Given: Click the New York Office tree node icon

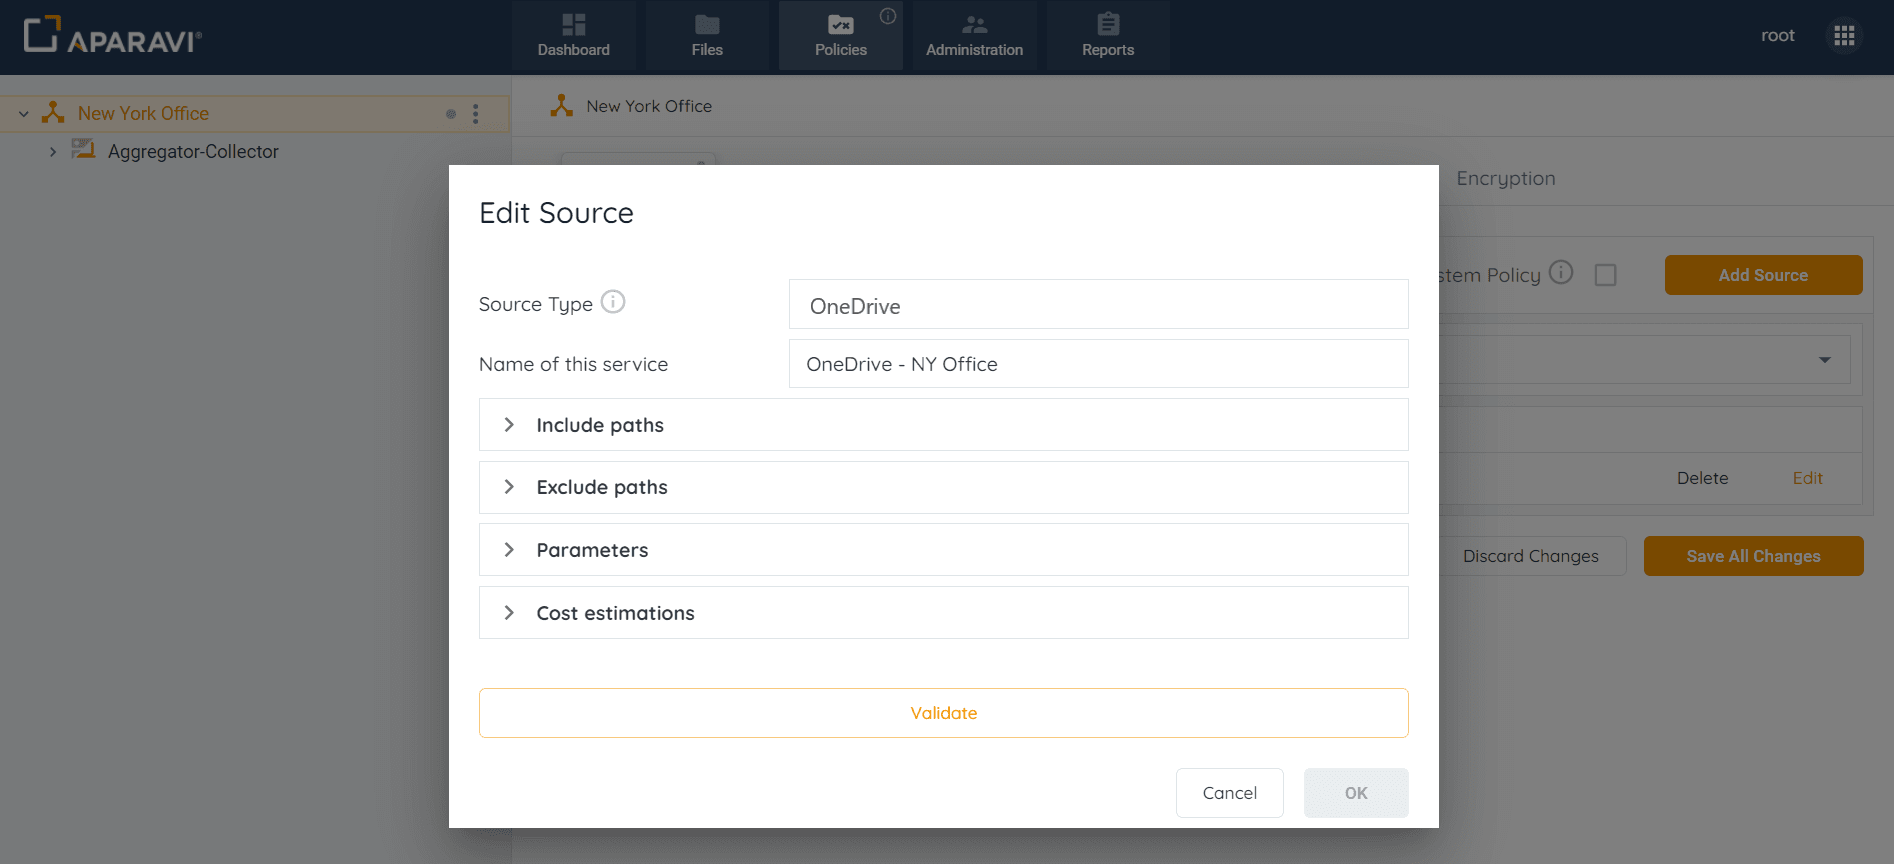Looking at the screenshot, I should pyautogui.click(x=54, y=113).
